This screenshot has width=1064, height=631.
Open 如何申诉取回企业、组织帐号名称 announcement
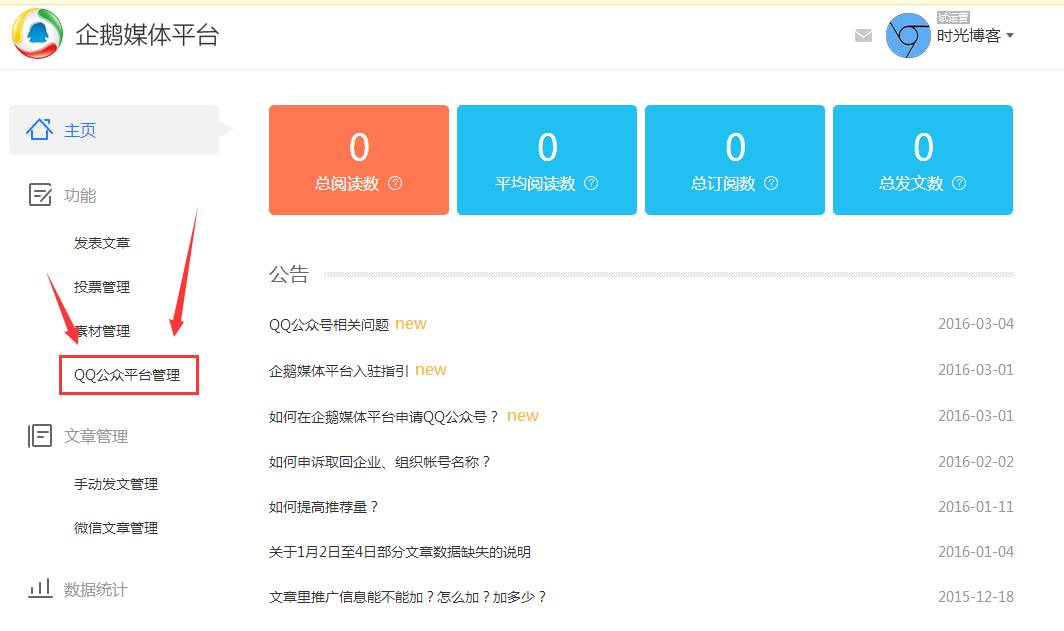coord(379,462)
